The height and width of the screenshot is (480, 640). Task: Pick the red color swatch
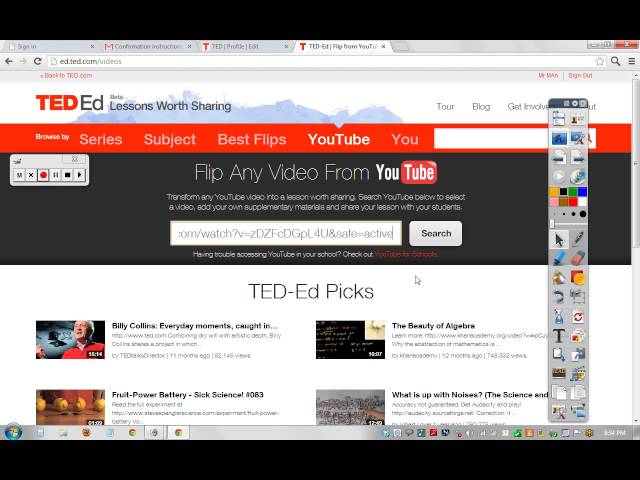click(573, 202)
